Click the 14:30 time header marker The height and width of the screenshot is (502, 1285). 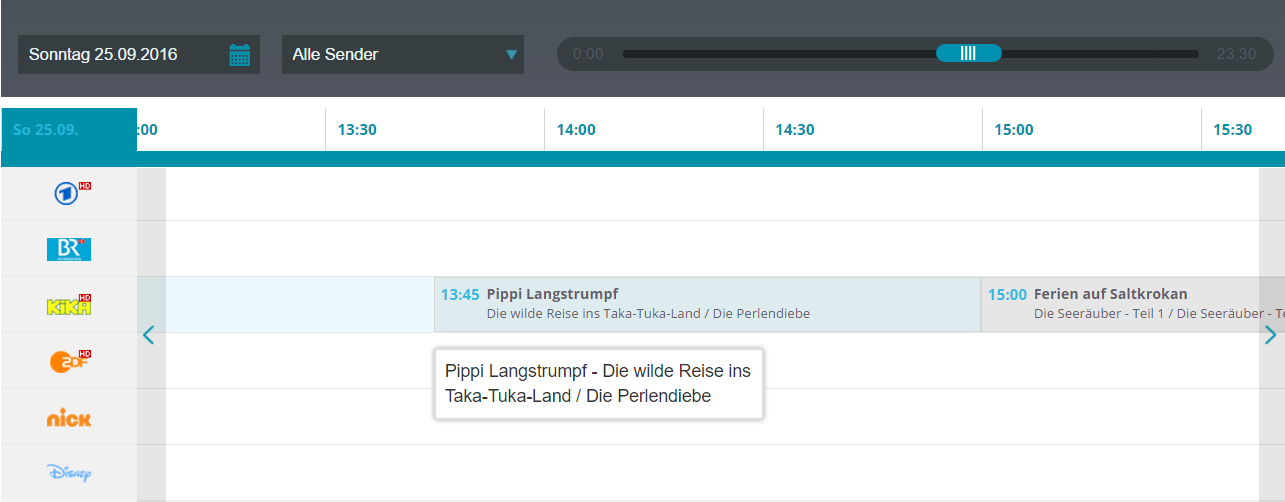(794, 130)
